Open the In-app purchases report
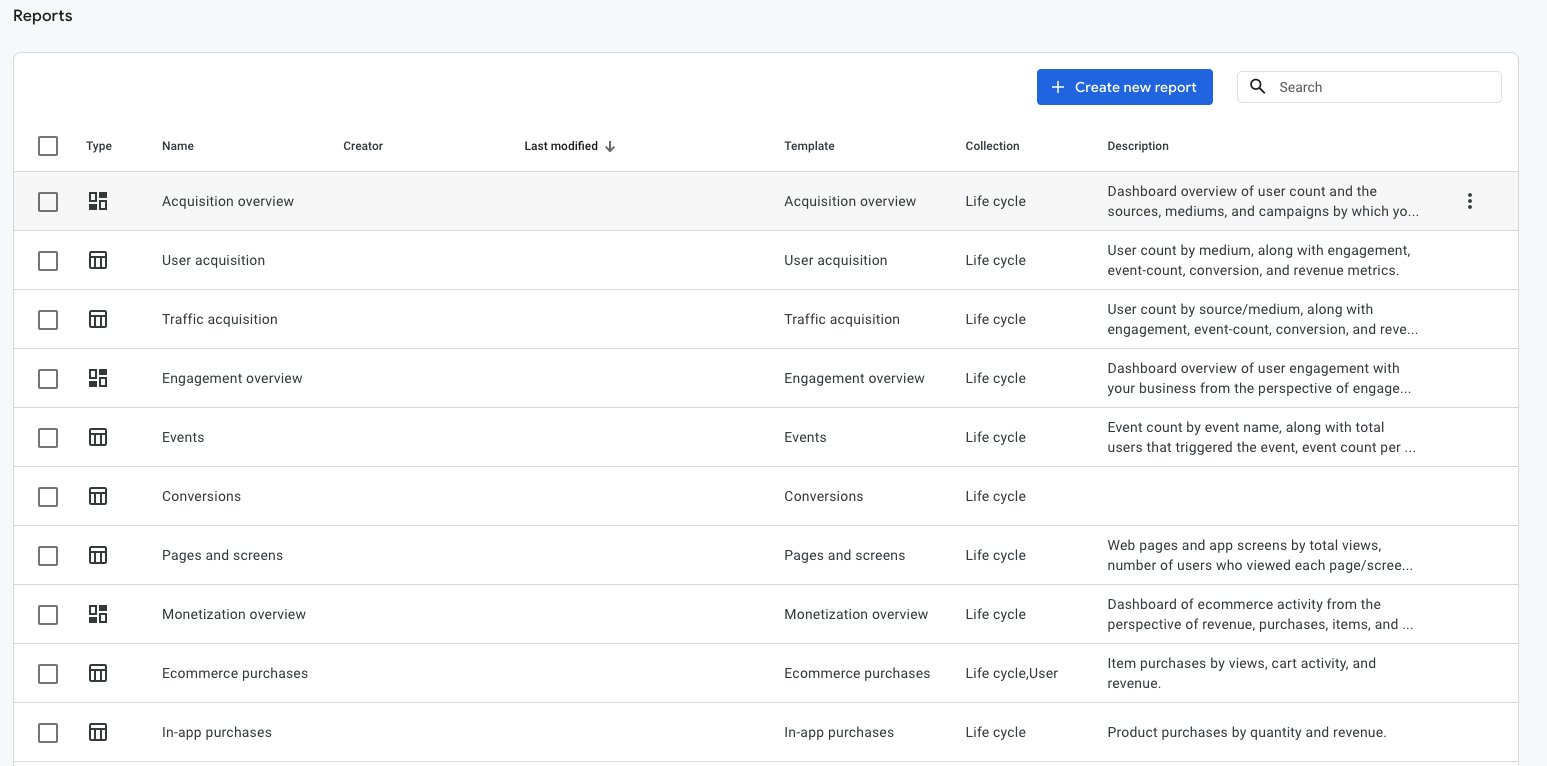Image resolution: width=1547 pixels, height=766 pixels. click(217, 732)
